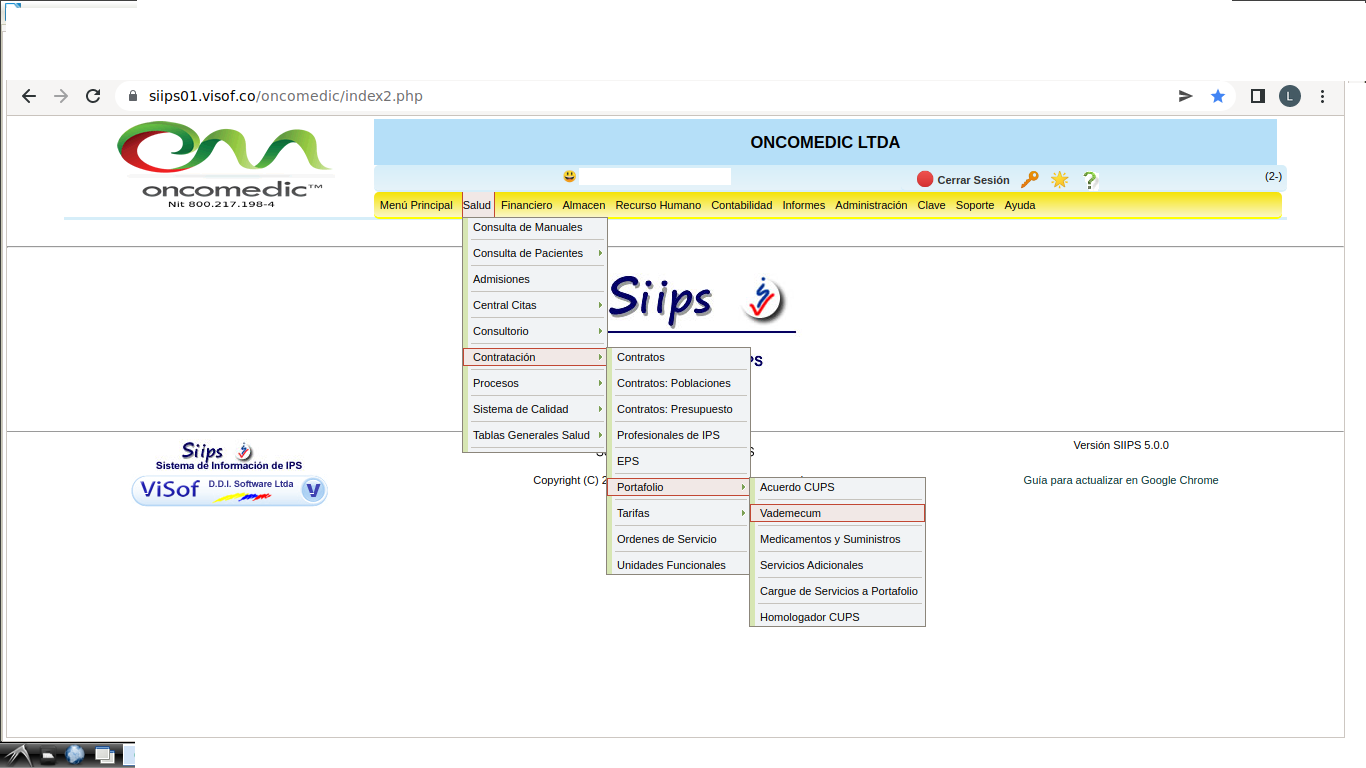Screen dimensions: 1366x768
Task: Expand the Tablas Generales Salud submenu
Action: (x=535, y=435)
